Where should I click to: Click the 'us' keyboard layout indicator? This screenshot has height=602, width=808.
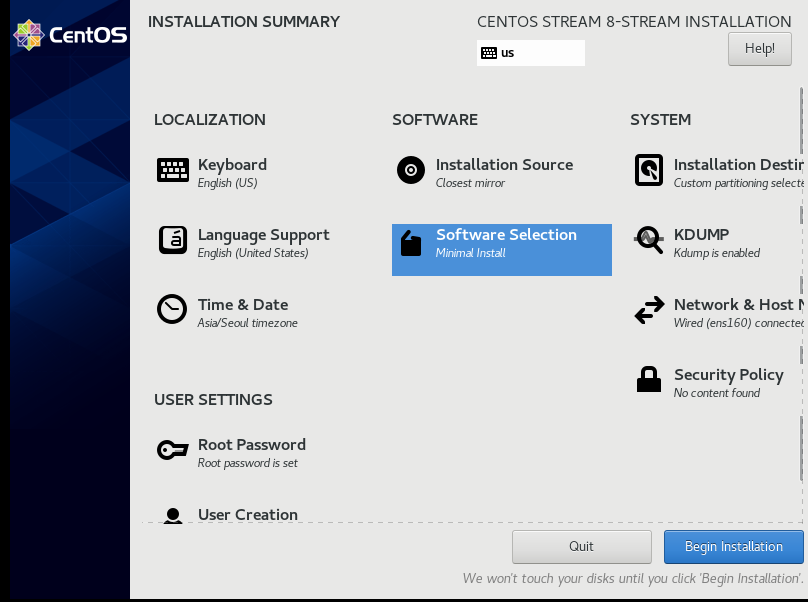531,53
